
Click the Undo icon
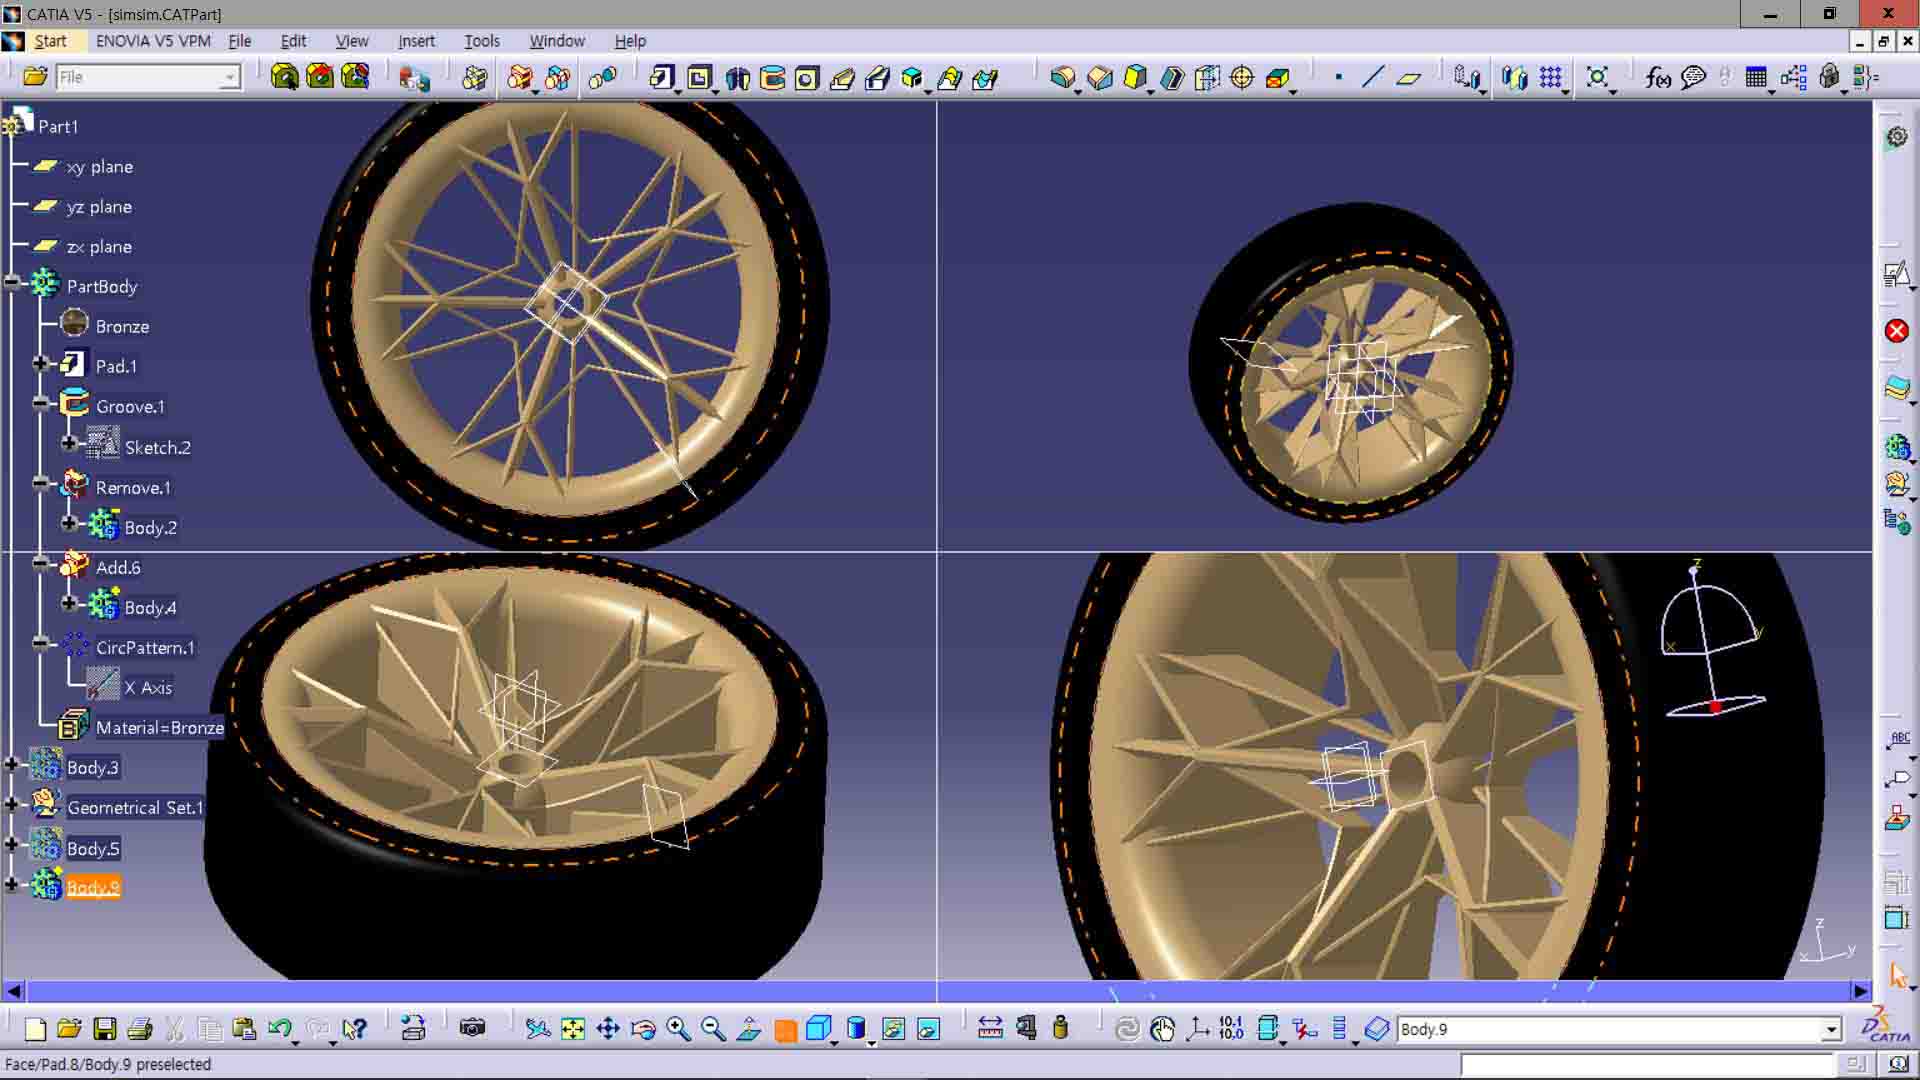coord(280,1028)
